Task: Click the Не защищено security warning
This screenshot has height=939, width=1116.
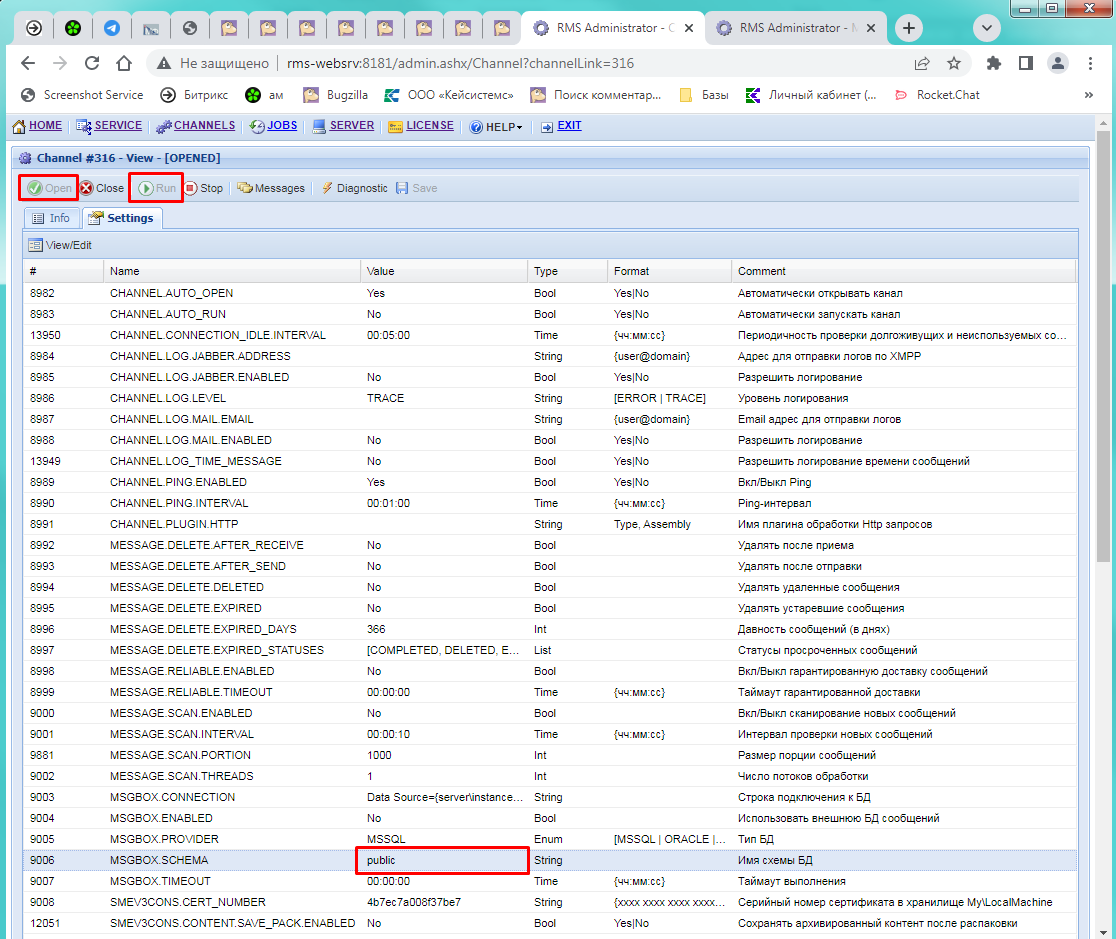Action: point(214,63)
